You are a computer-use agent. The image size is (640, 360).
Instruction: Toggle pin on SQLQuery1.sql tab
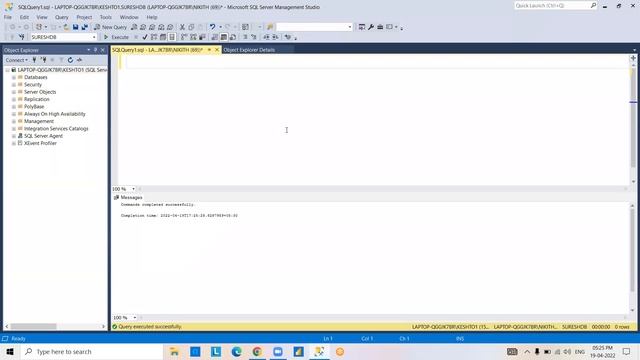pos(209,50)
